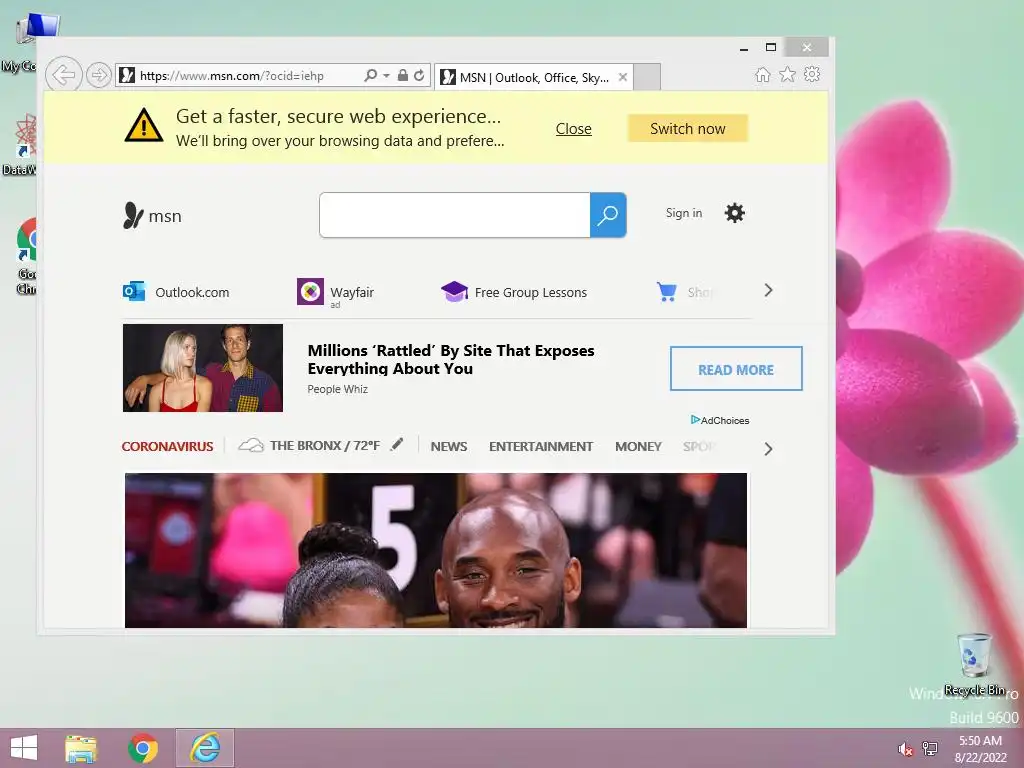Expand shortcut row with right chevron
Viewport: 1024px width, 768px height.
(x=769, y=291)
